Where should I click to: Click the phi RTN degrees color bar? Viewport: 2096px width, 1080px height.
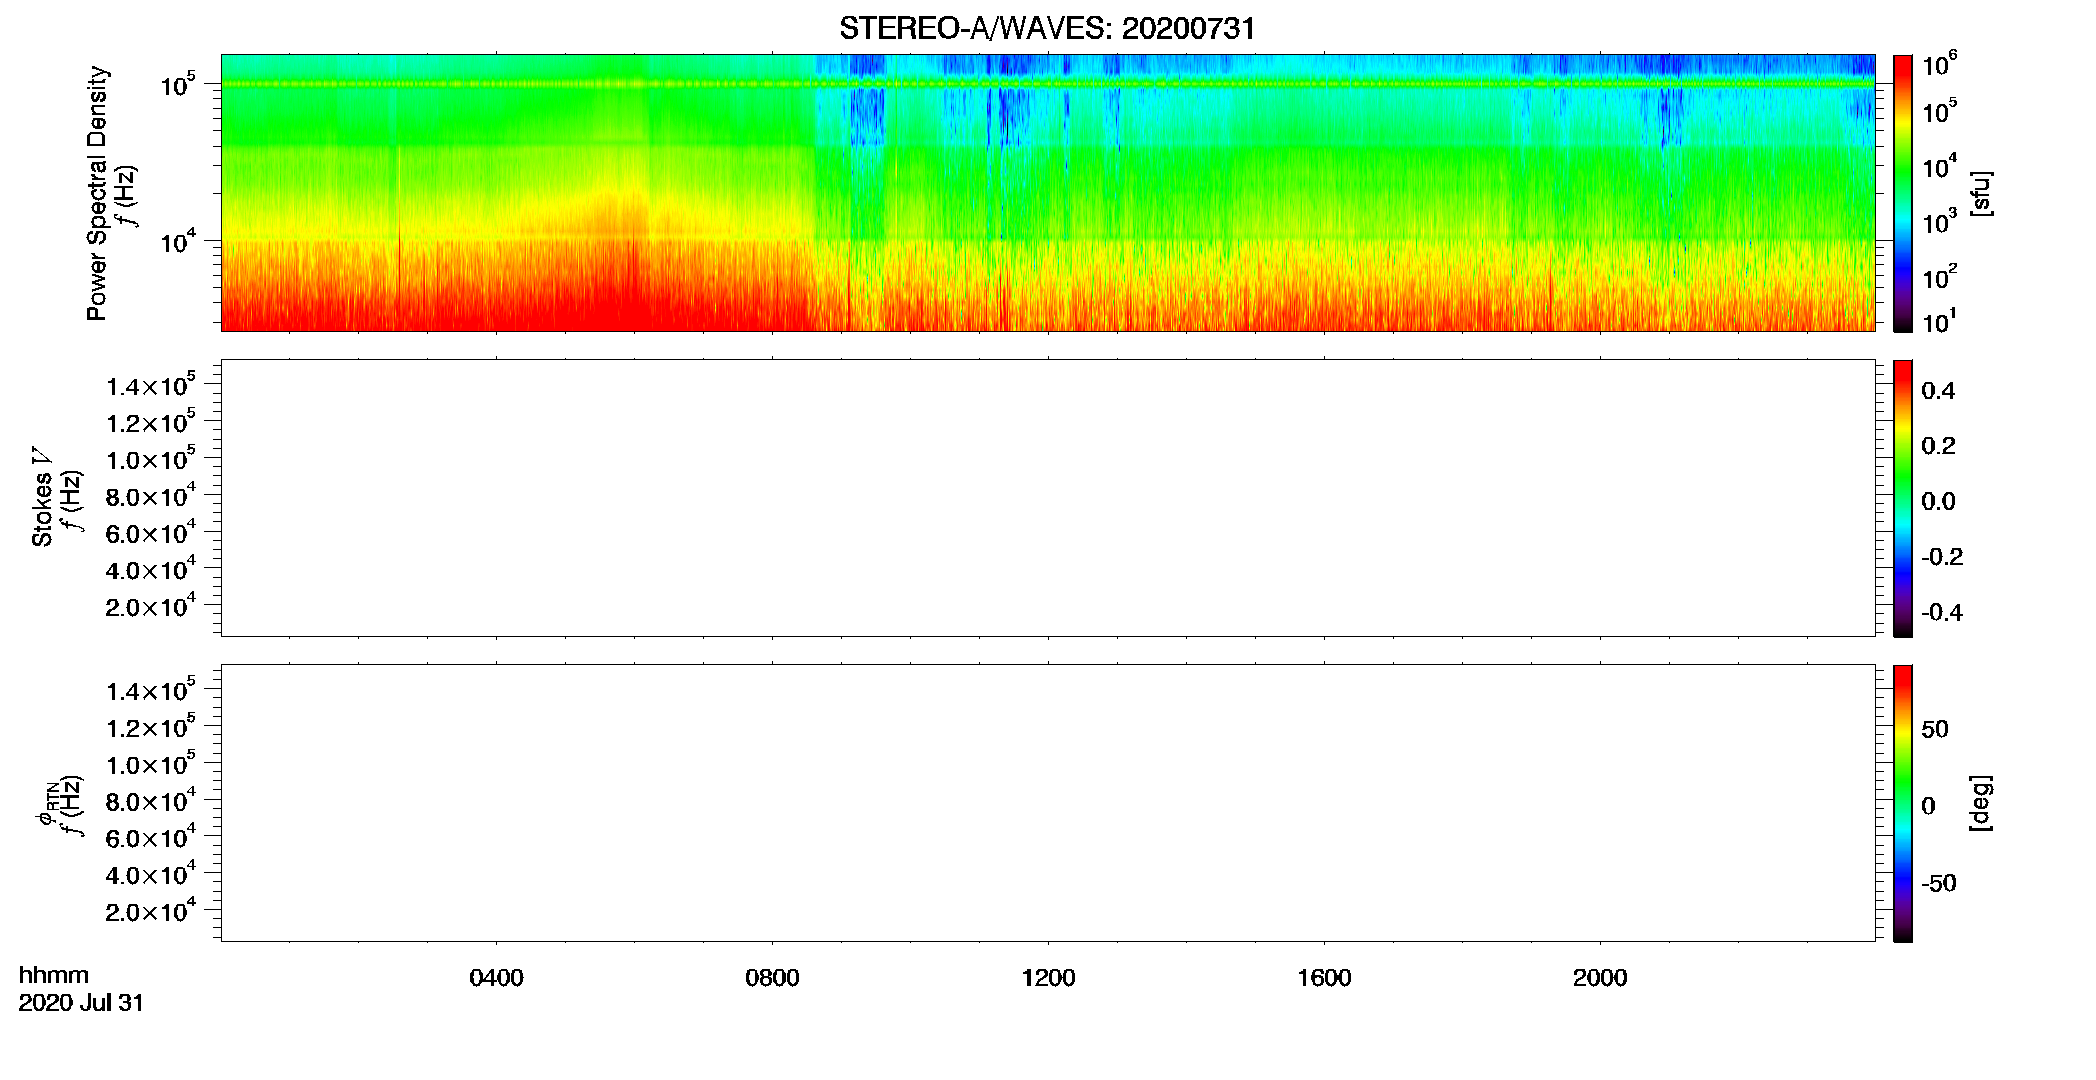pyautogui.click(x=1903, y=803)
